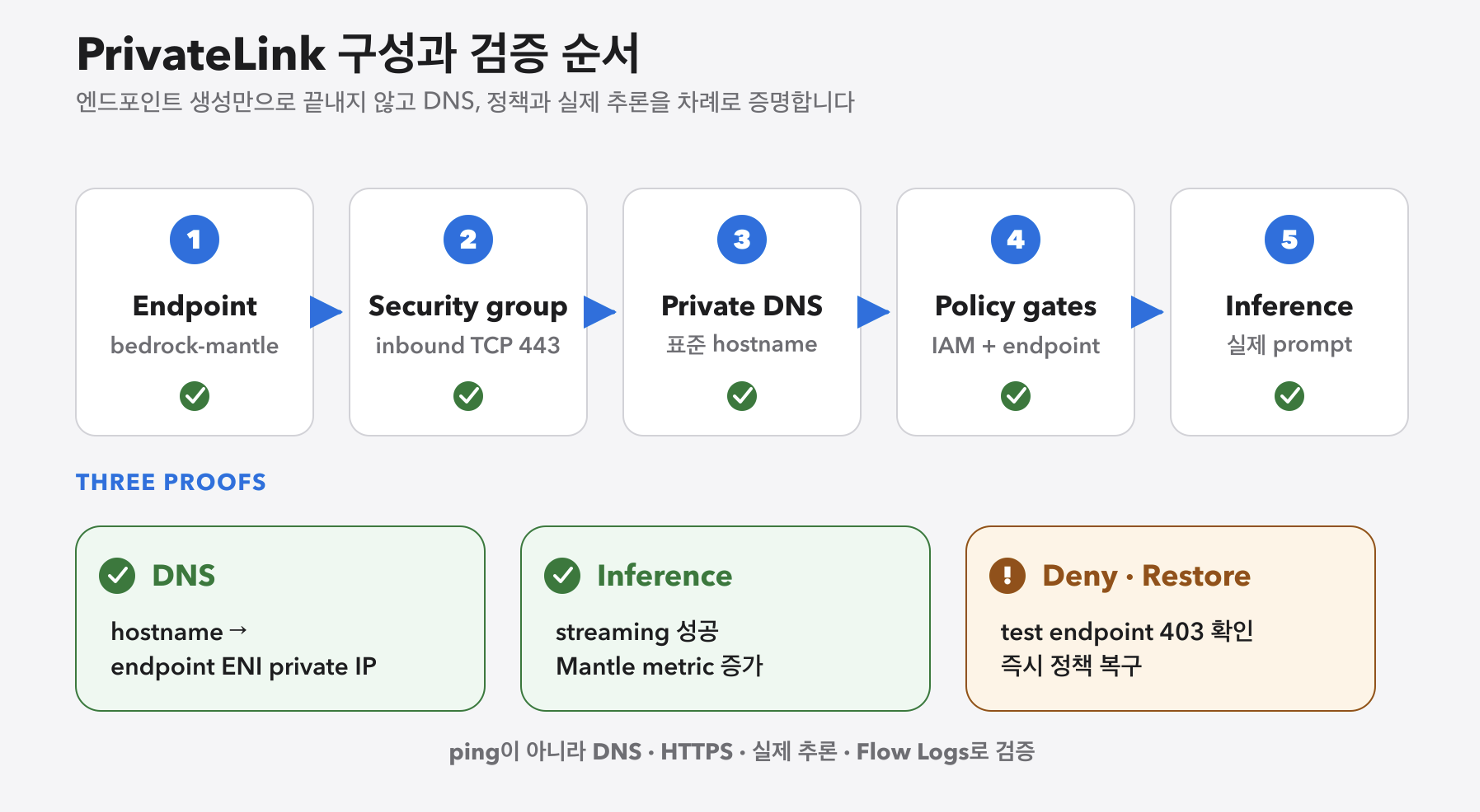Click the orange exclamation icon beside Deny · Restore

pyautogui.click(x=1007, y=576)
